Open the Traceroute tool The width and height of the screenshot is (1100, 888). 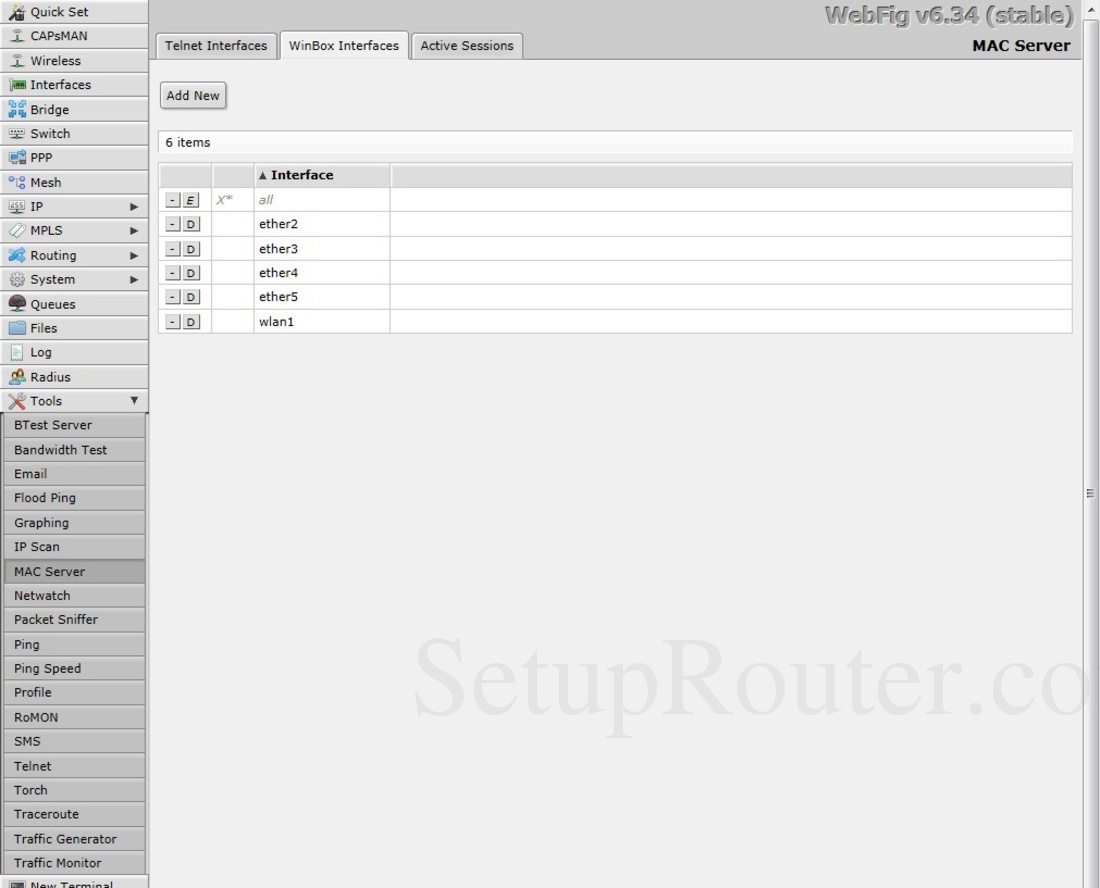74,814
